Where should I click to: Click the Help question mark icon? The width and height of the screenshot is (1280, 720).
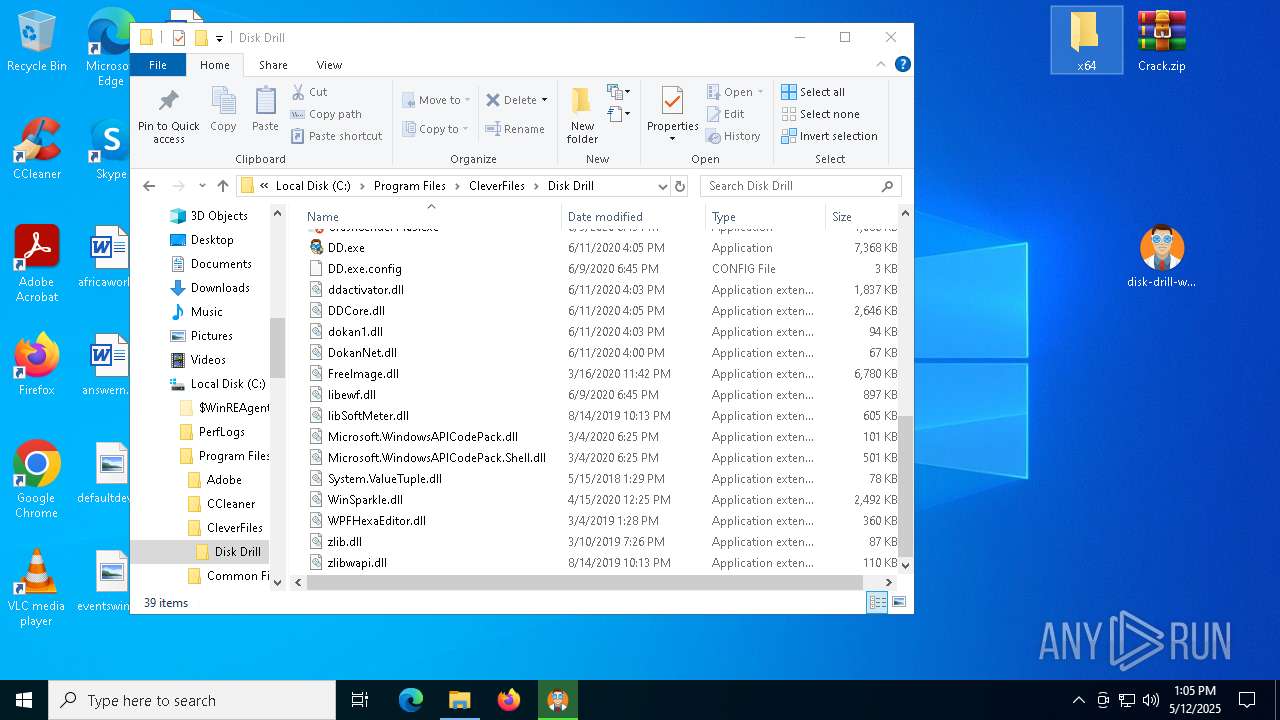point(902,64)
